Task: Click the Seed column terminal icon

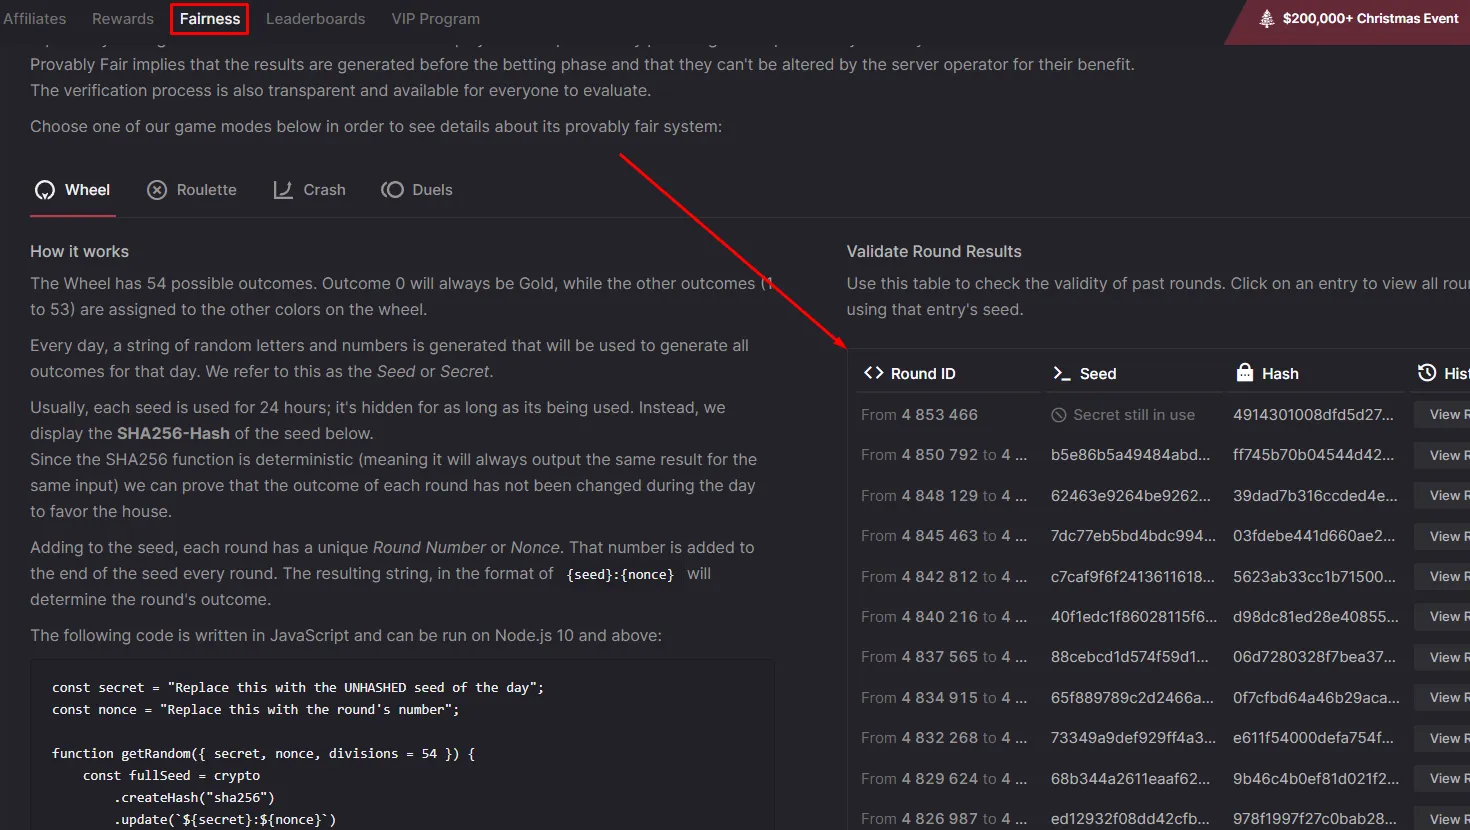Action: [1061, 373]
